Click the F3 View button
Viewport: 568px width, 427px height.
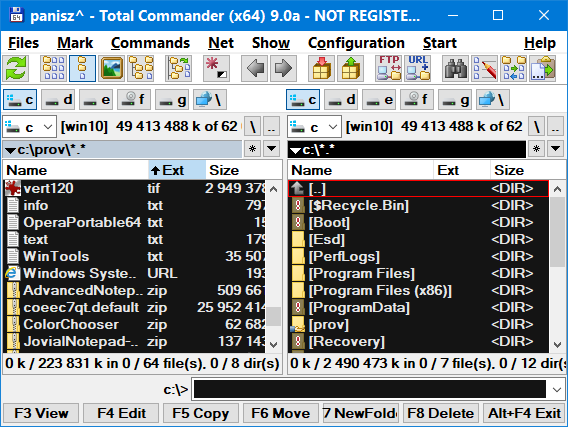pos(41,413)
